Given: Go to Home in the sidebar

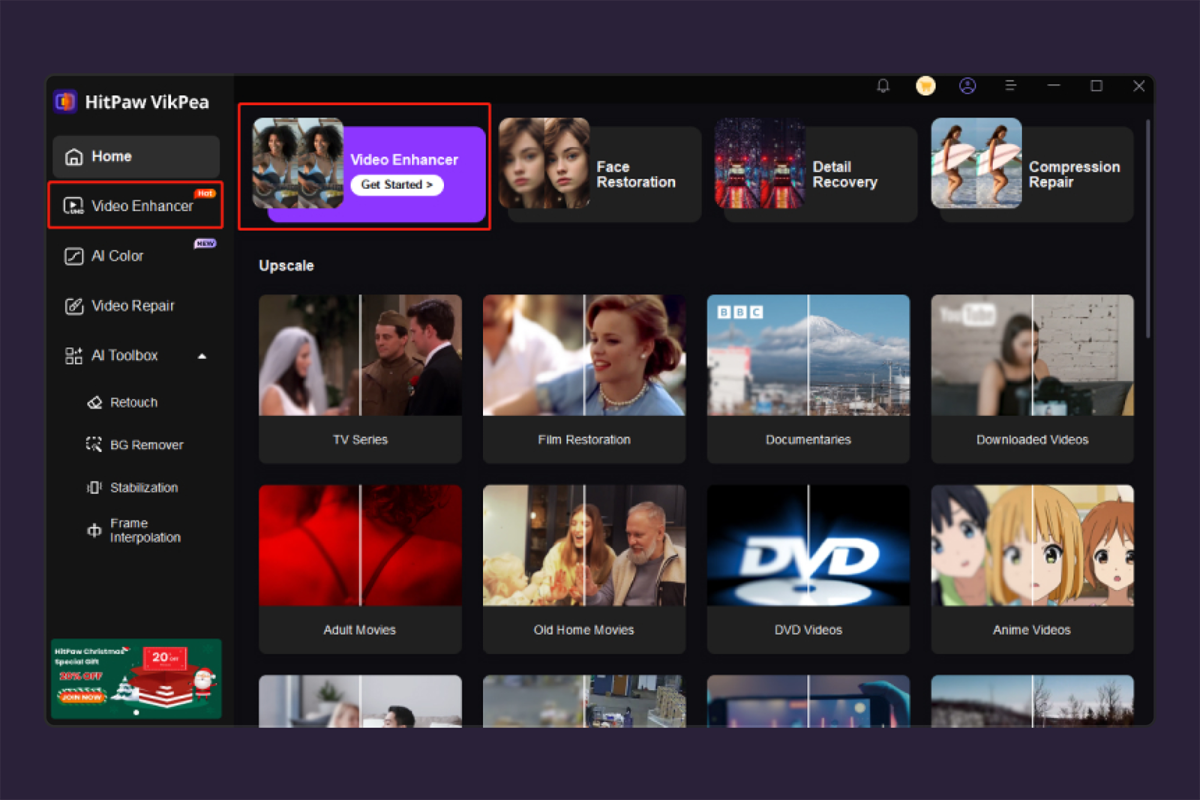Looking at the screenshot, I should point(136,156).
